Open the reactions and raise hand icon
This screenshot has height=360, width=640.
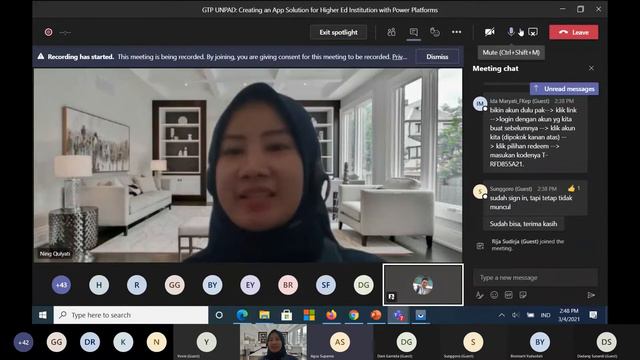[x=435, y=32]
